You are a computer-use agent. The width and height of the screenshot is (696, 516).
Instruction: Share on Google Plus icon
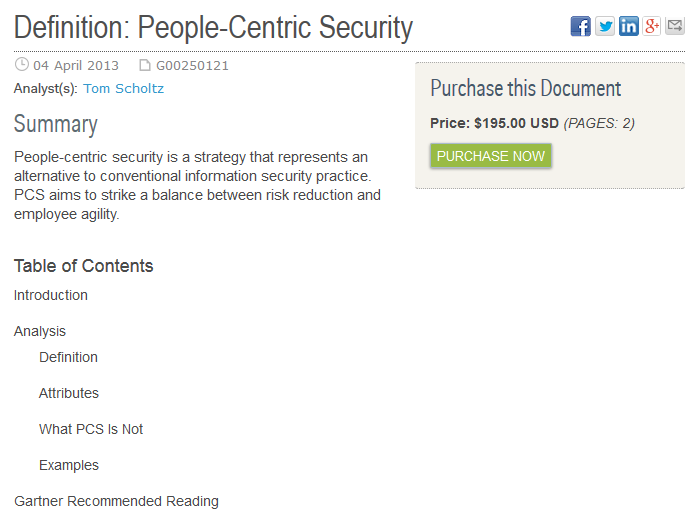point(652,26)
